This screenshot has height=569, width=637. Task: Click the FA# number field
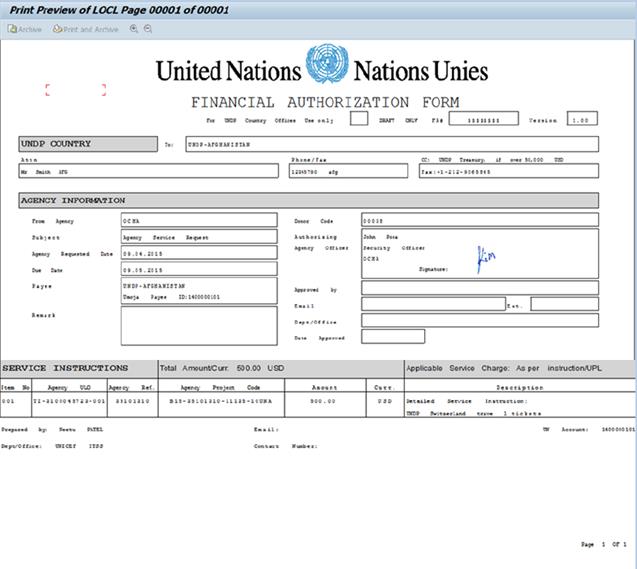(x=484, y=119)
